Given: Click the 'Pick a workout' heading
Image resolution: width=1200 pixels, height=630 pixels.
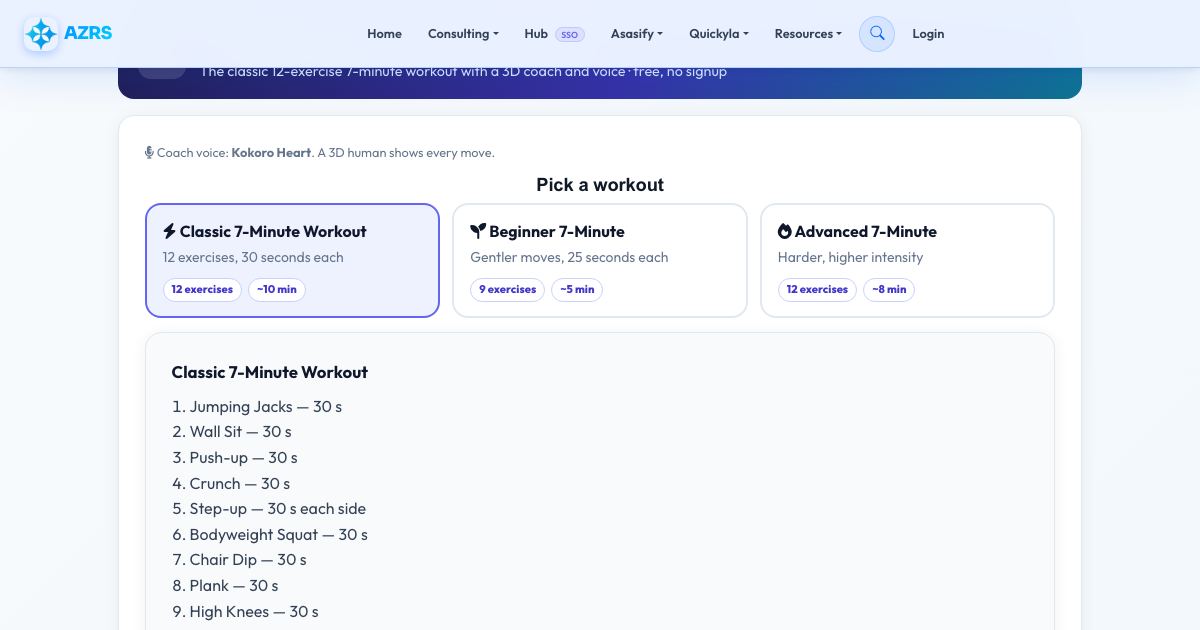Looking at the screenshot, I should 600,185.
